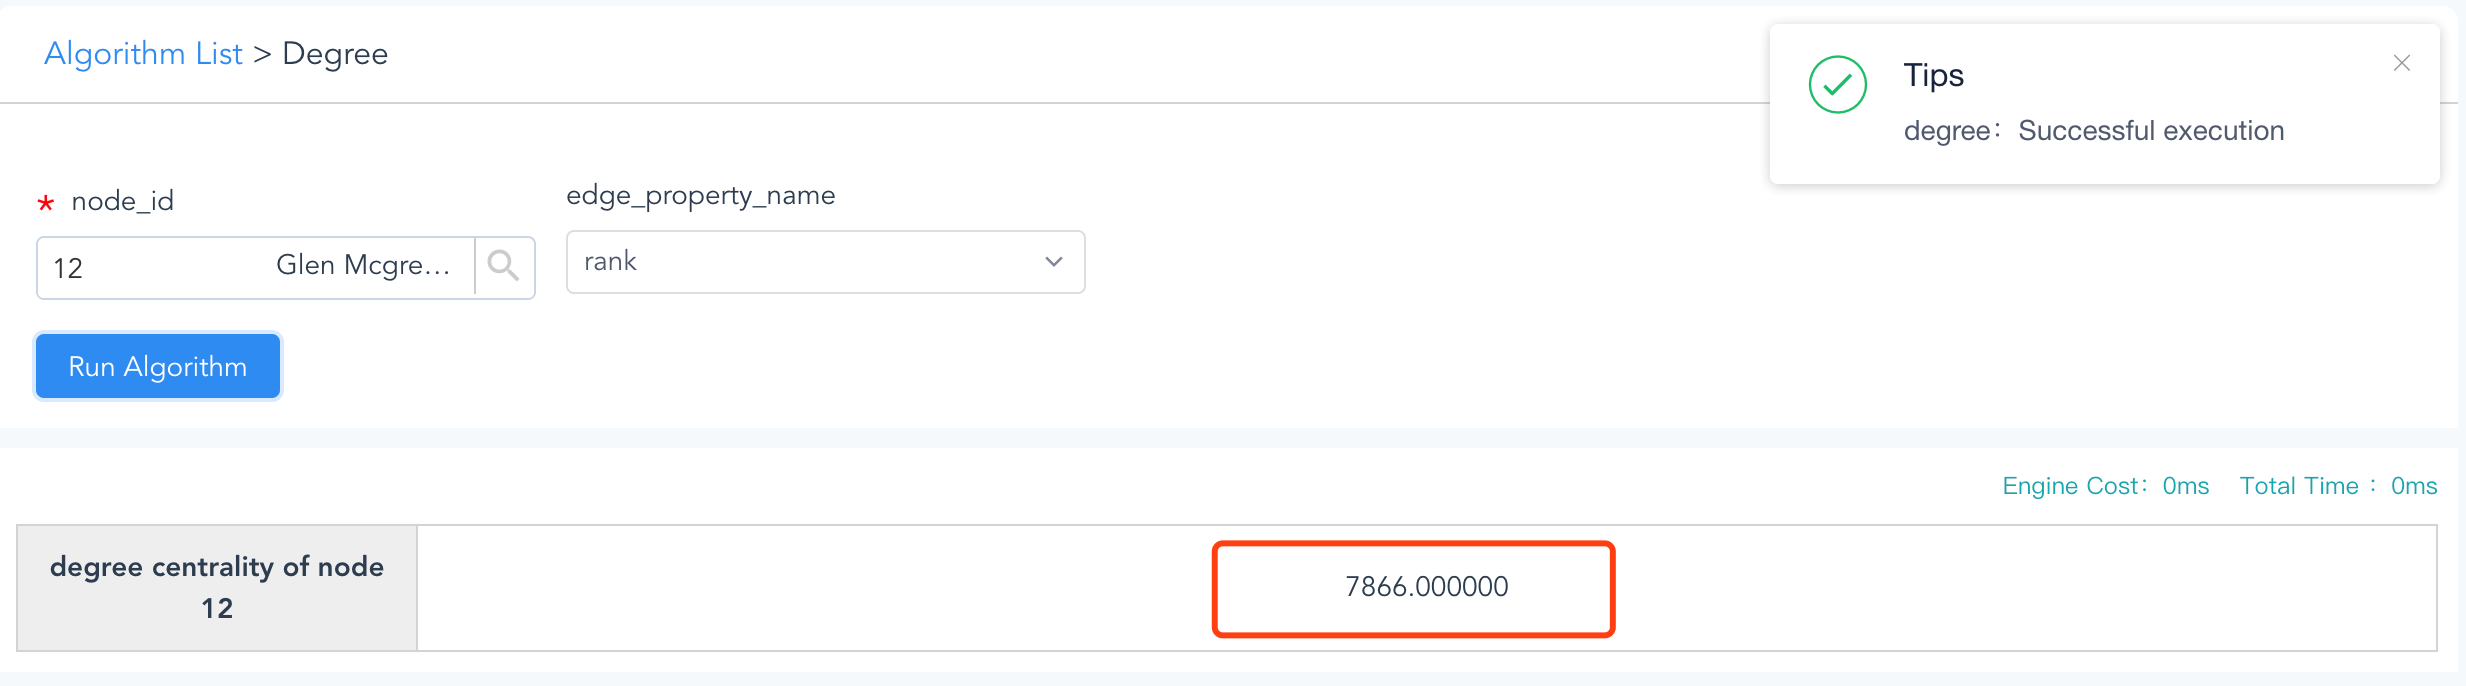
Task: Click the result value 7866.000000
Action: (x=1426, y=587)
